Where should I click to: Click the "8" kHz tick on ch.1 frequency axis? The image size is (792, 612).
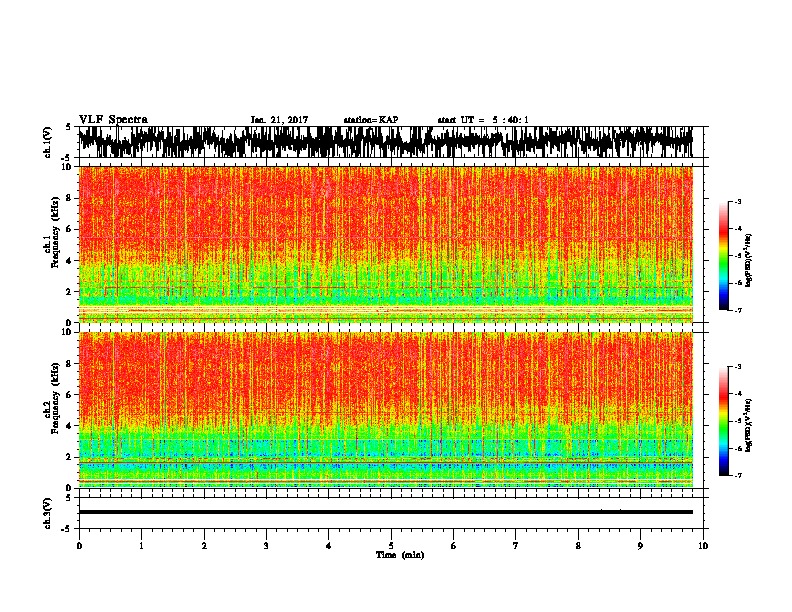point(70,198)
